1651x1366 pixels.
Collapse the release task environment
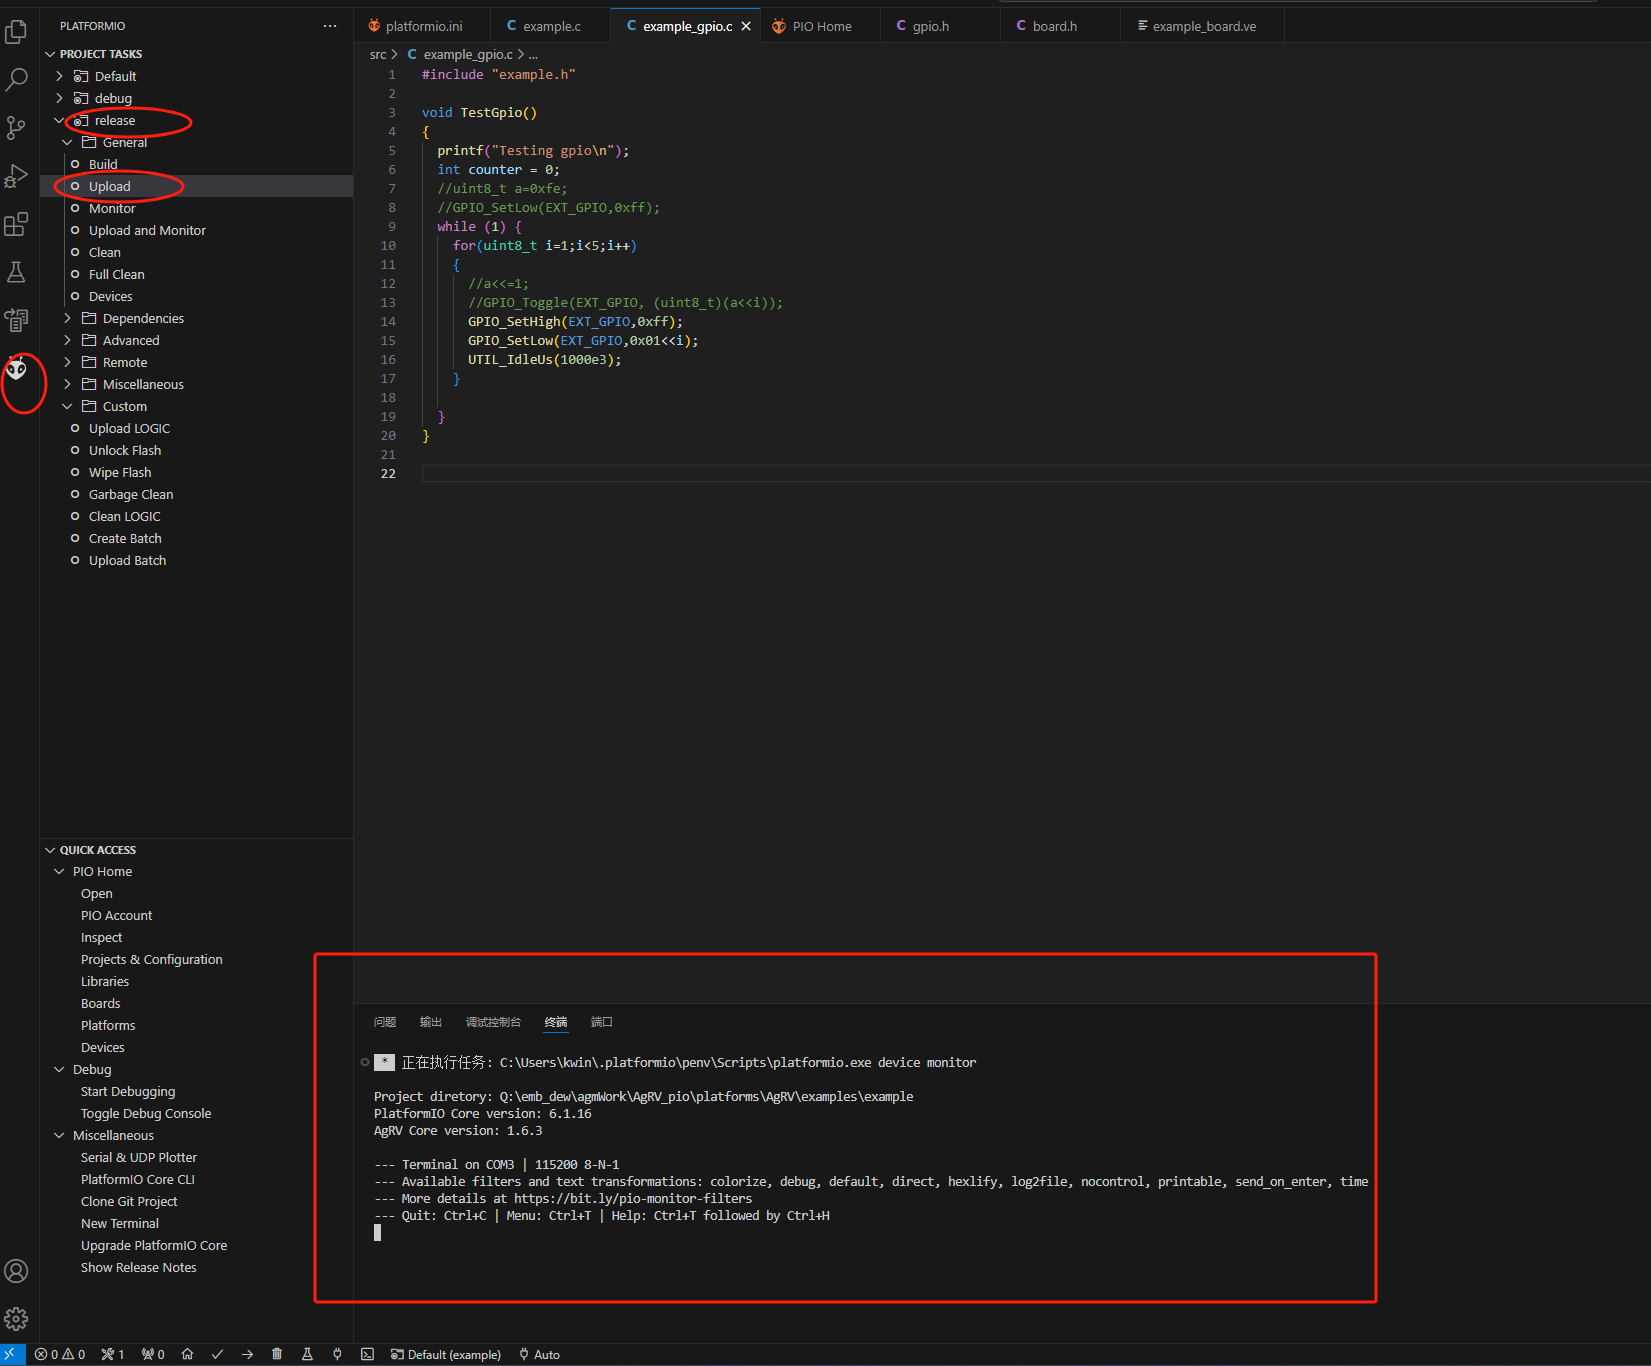click(x=59, y=120)
